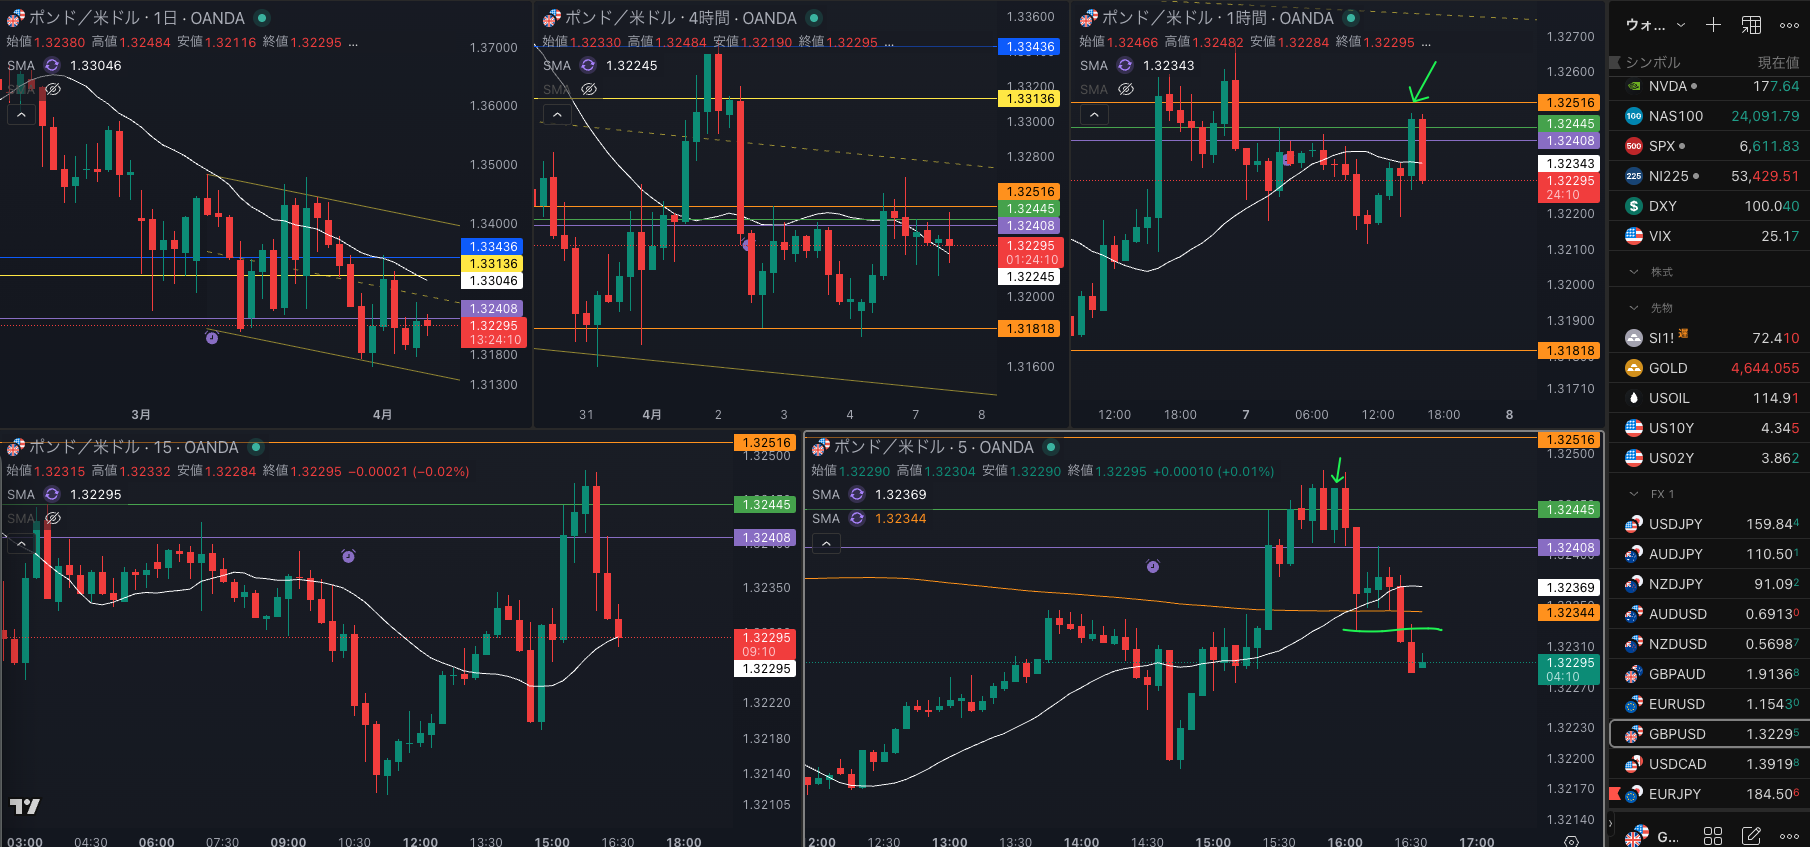Viewport: 1810px width, 847px height.
Task: Collapse indicator legend on 5-minute chart
Action: 825,543
